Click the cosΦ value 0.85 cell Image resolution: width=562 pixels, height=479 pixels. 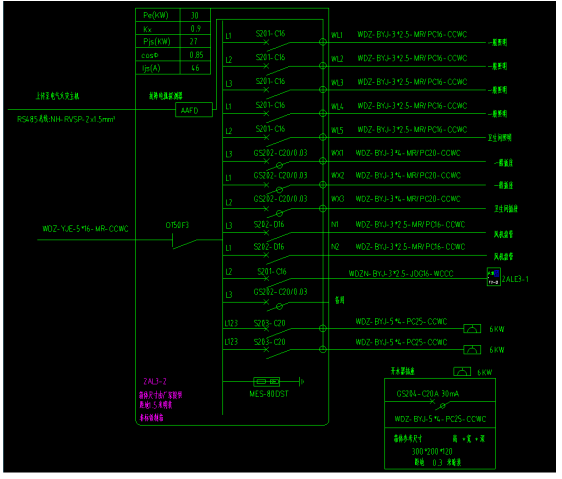[x=197, y=55]
